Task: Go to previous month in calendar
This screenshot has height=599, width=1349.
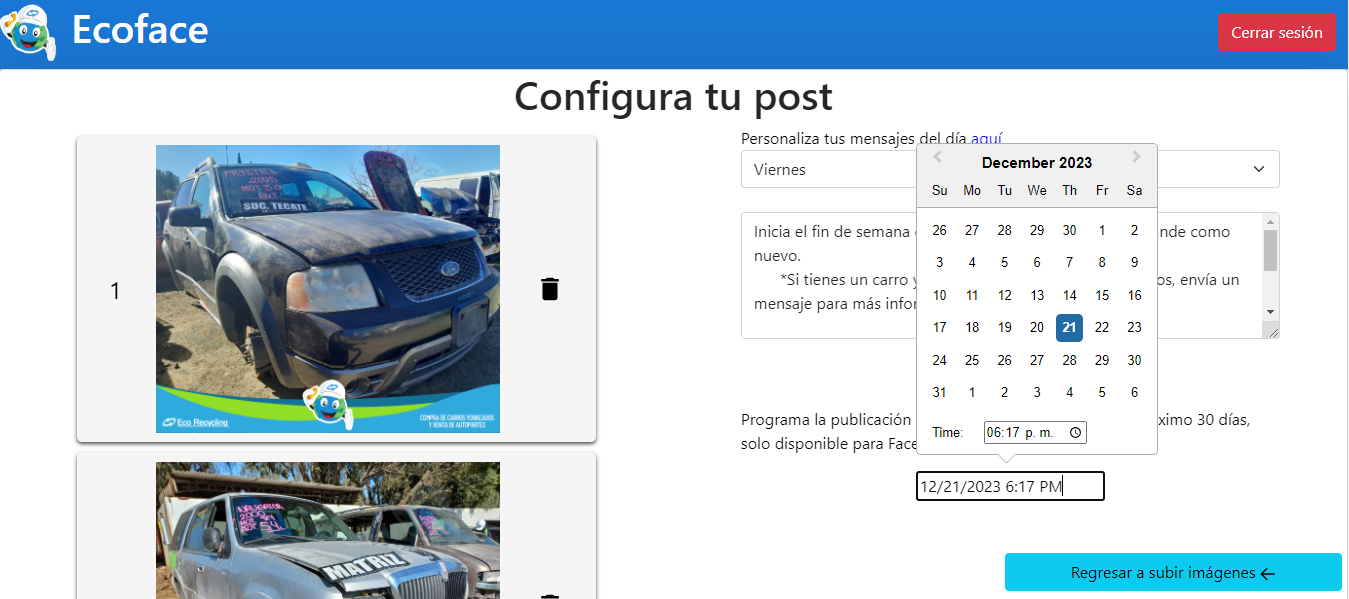Action: coord(937,157)
